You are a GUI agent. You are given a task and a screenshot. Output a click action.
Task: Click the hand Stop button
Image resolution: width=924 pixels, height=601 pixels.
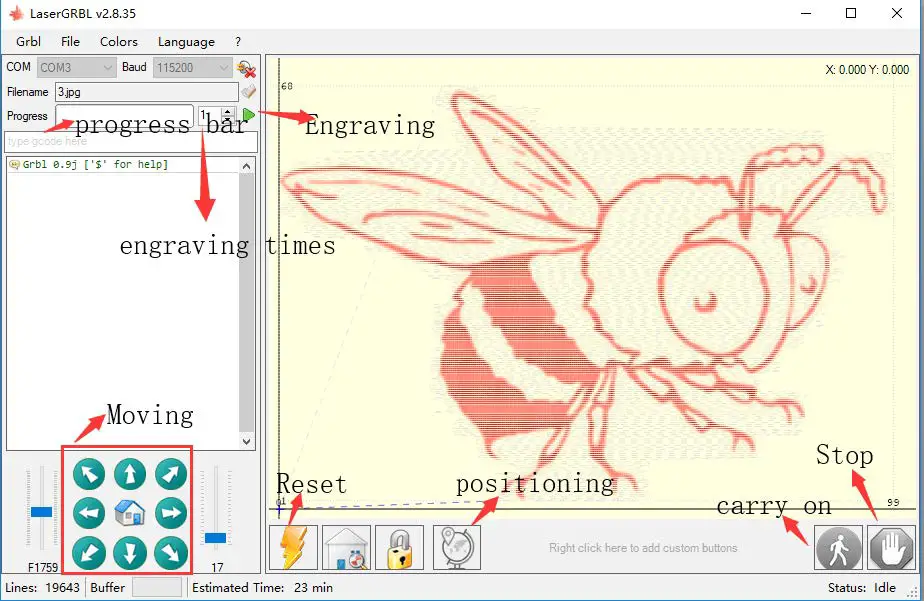click(x=891, y=547)
